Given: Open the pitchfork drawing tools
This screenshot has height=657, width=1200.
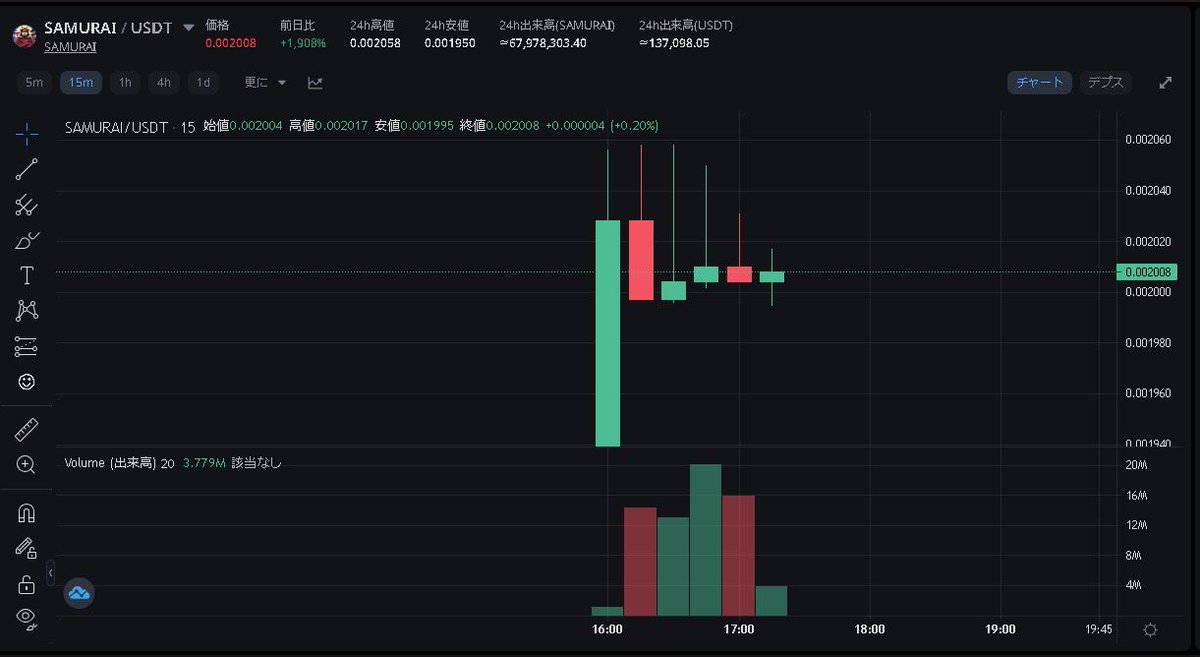Looking at the screenshot, I should (27, 205).
